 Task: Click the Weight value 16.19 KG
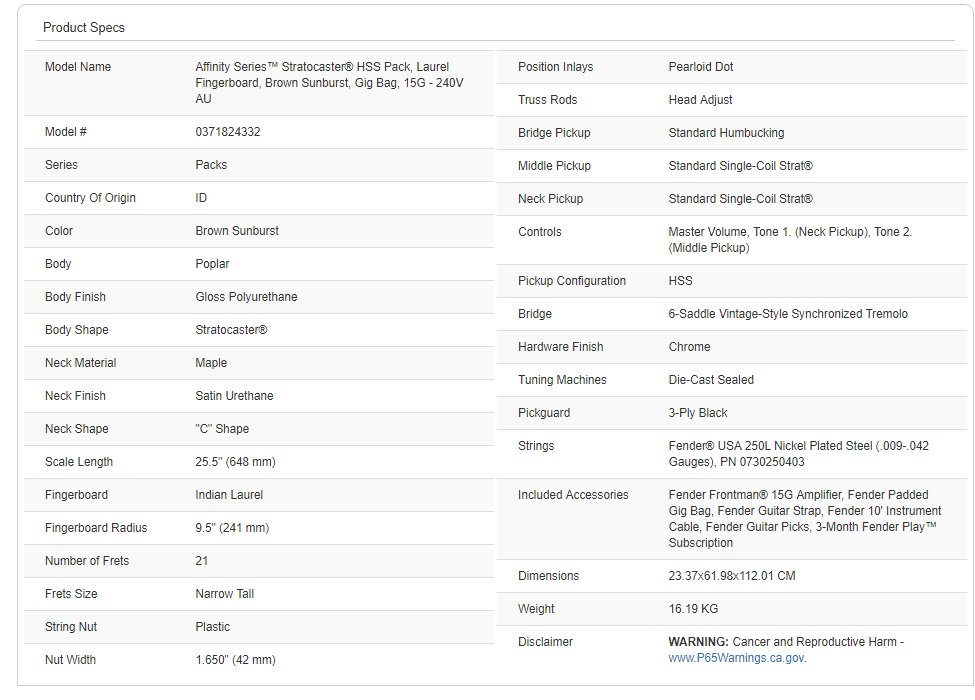coord(693,609)
